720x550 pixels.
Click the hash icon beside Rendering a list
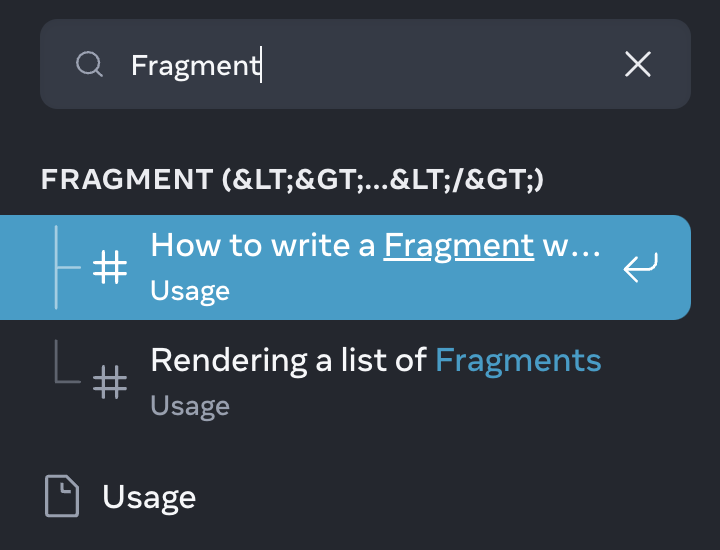pos(110,382)
